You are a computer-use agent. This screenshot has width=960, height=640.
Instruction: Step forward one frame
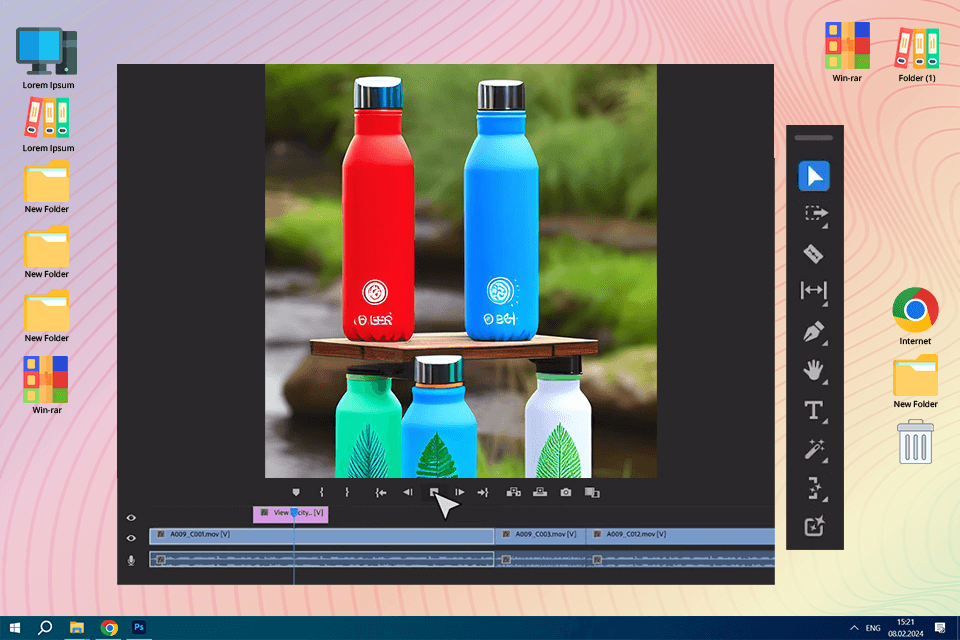(x=460, y=492)
